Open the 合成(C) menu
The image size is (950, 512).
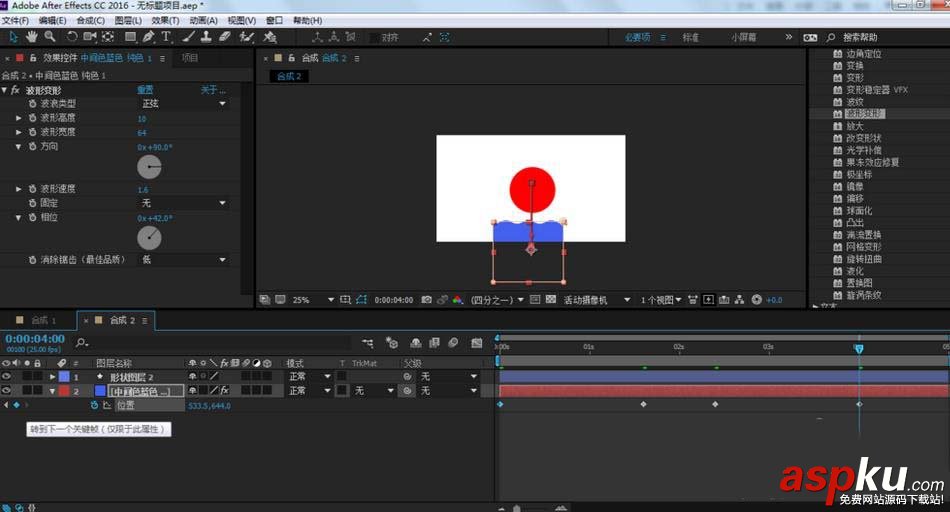[x=90, y=20]
